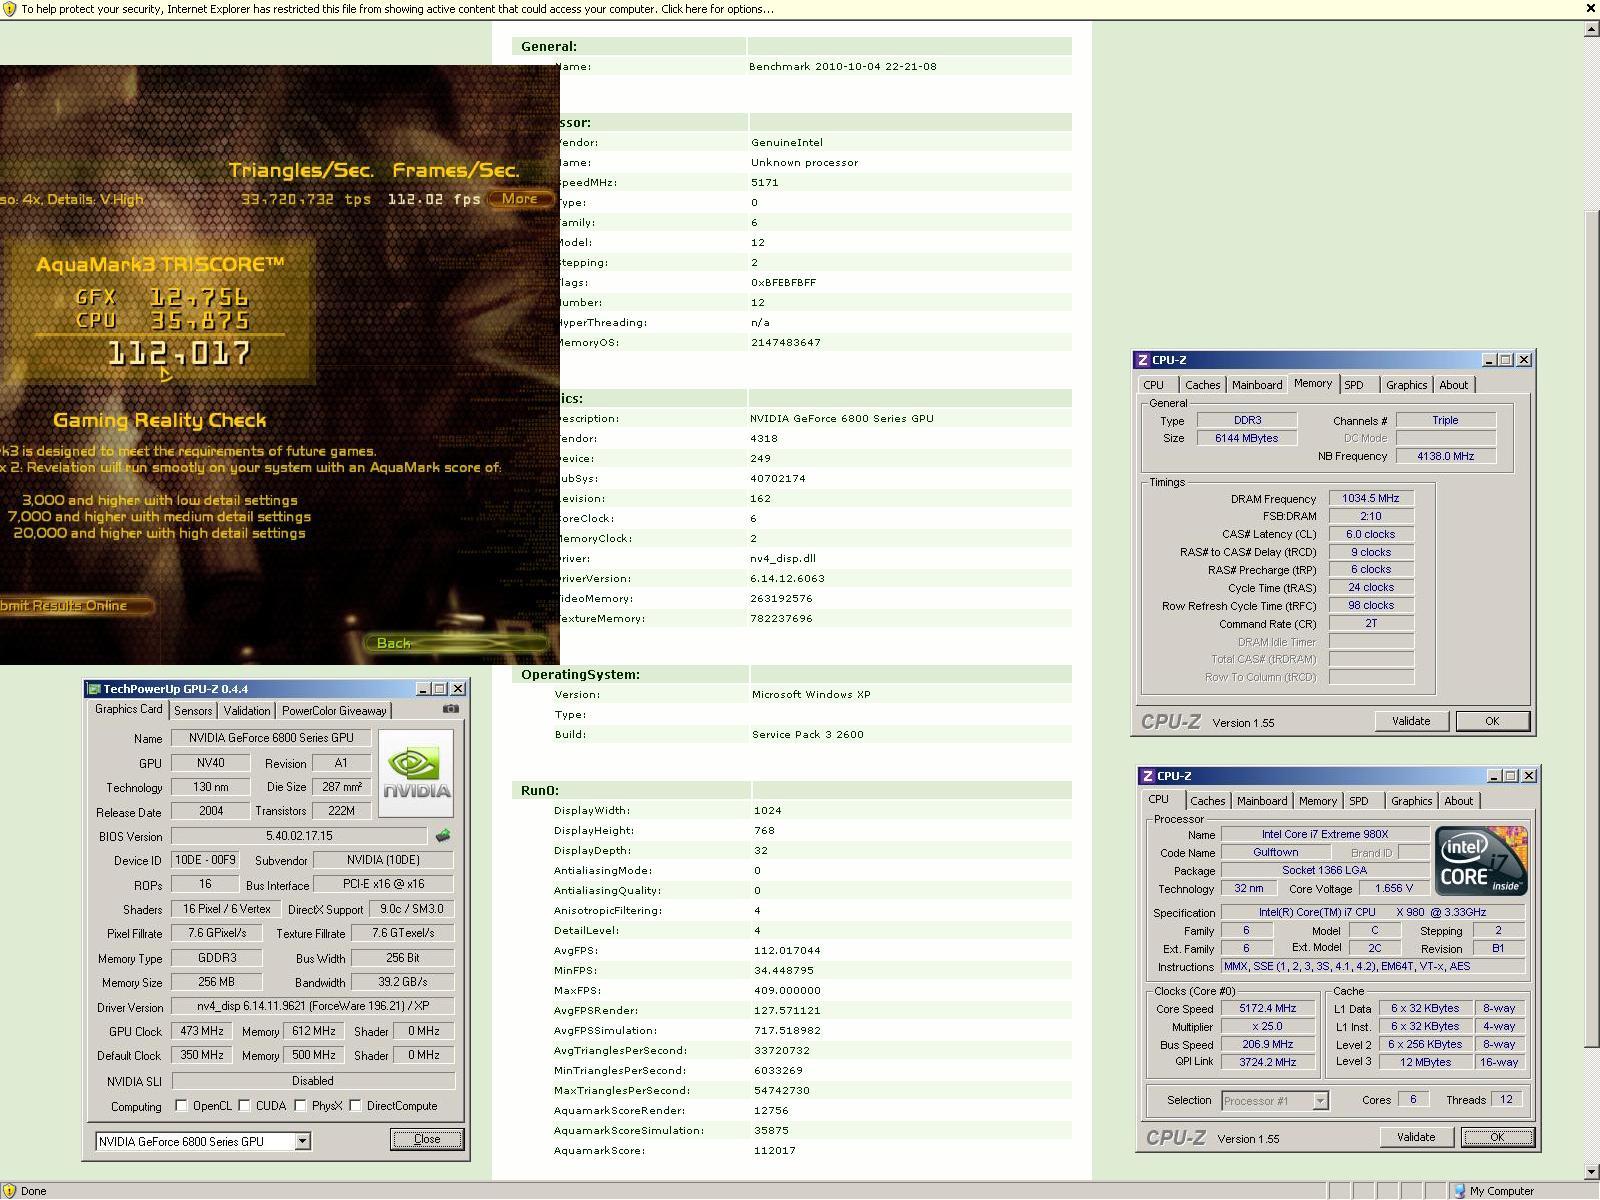The height and width of the screenshot is (1200, 1600).
Task: Open the Mainboard tab in Memory CPU-Z window
Action: click(1257, 385)
